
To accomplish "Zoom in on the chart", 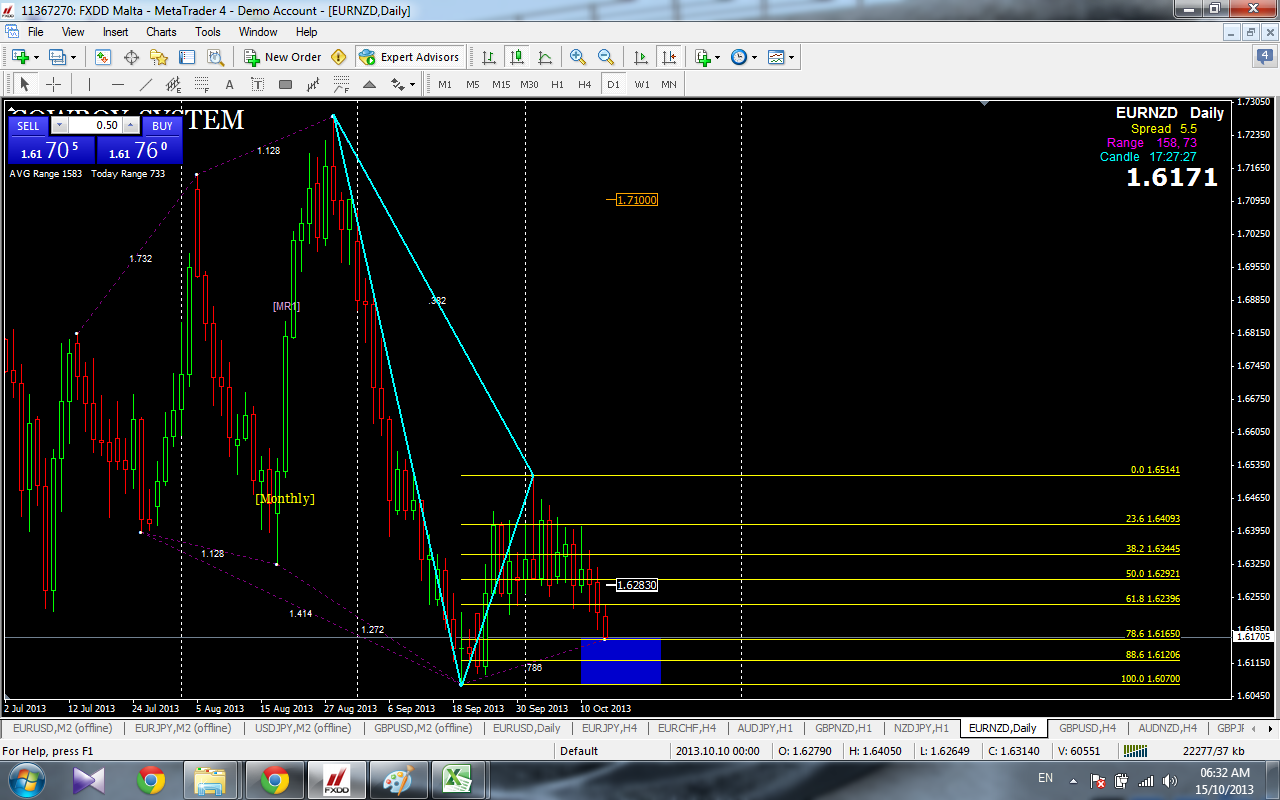I will pos(578,57).
